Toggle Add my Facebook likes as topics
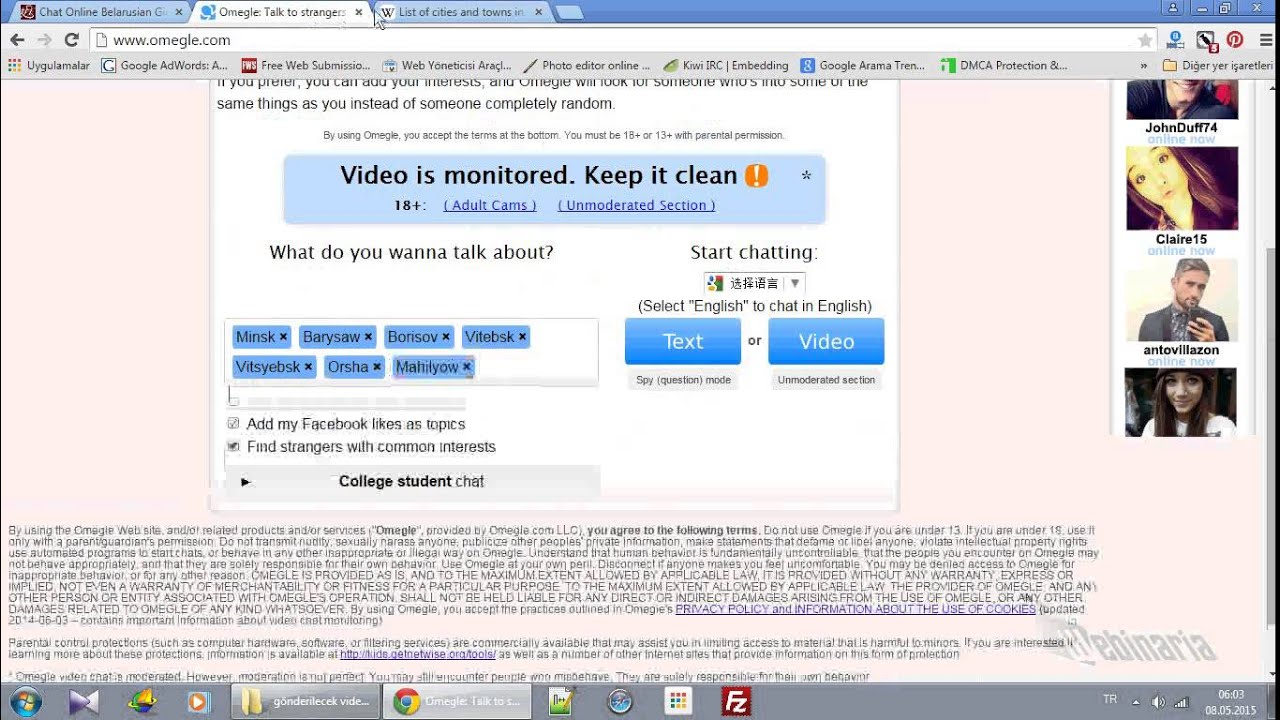Image resolution: width=1280 pixels, height=720 pixels. 233,424
